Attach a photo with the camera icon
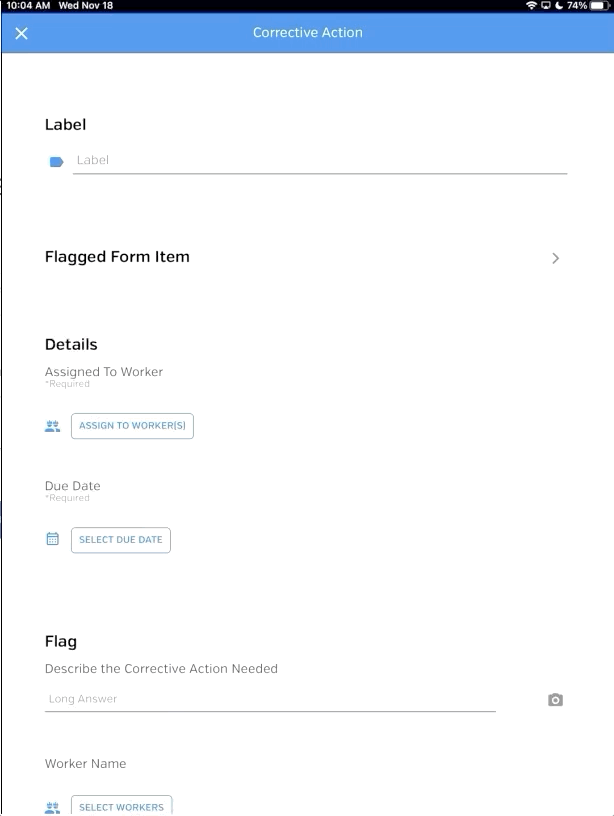This screenshot has height=816, width=614. [x=555, y=700]
